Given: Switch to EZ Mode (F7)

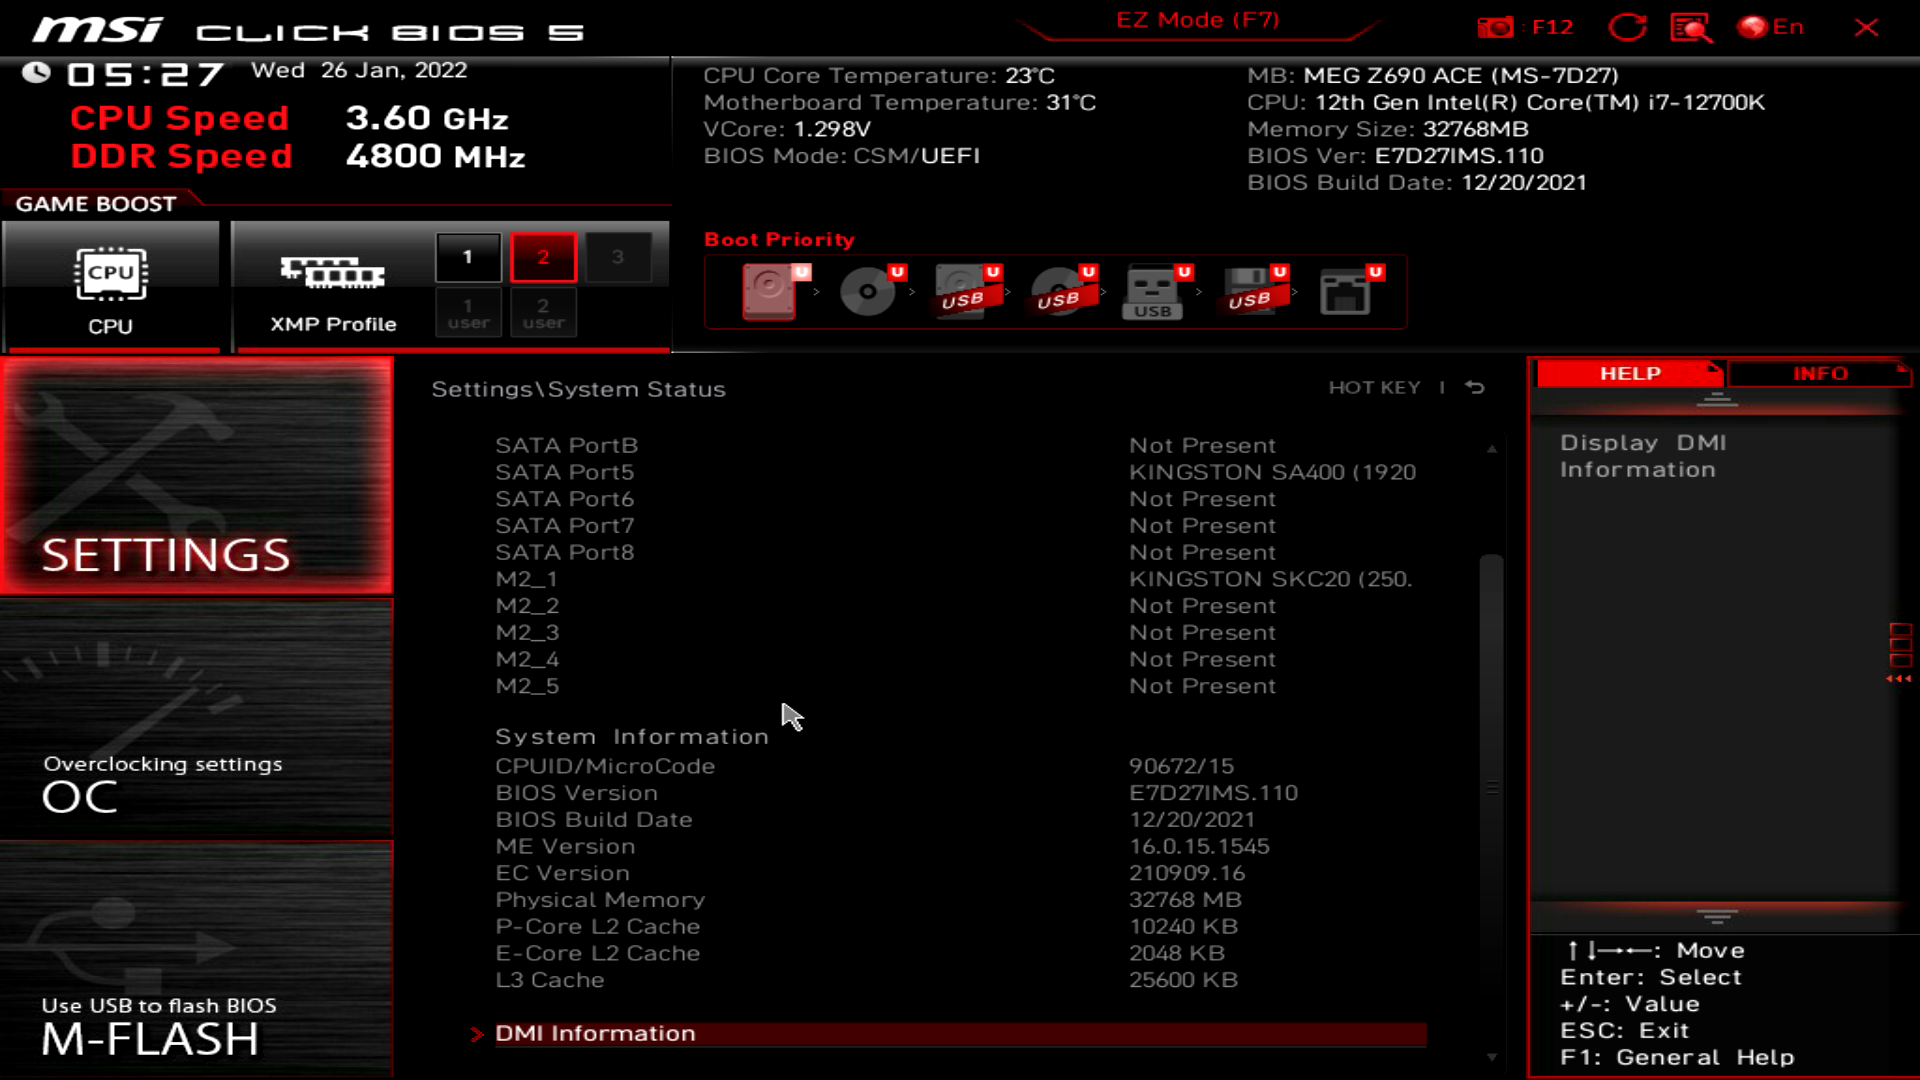Looking at the screenshot, I should click(1196, 19).
